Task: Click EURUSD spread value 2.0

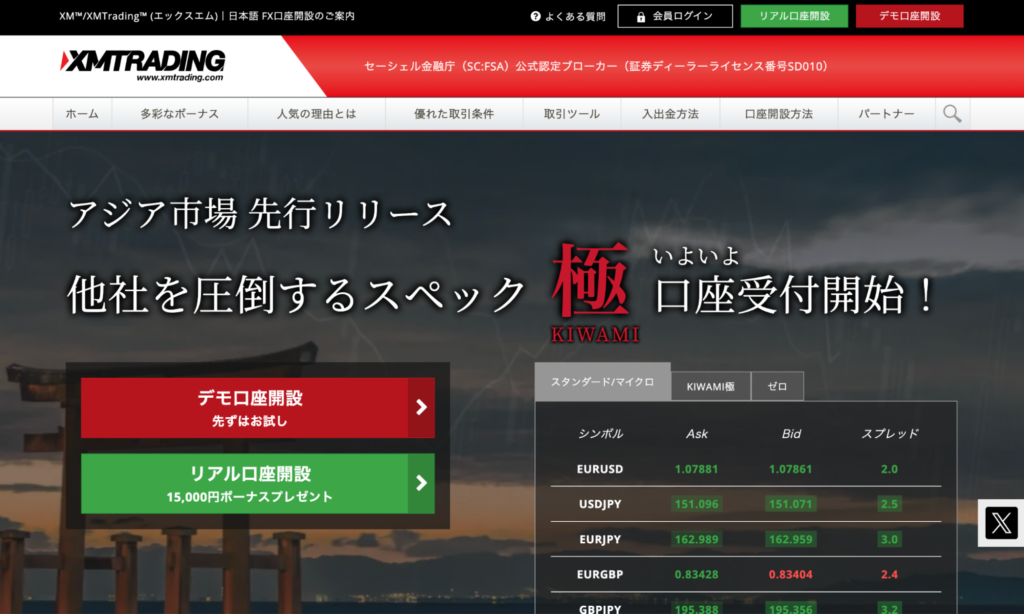Action: 889,469
